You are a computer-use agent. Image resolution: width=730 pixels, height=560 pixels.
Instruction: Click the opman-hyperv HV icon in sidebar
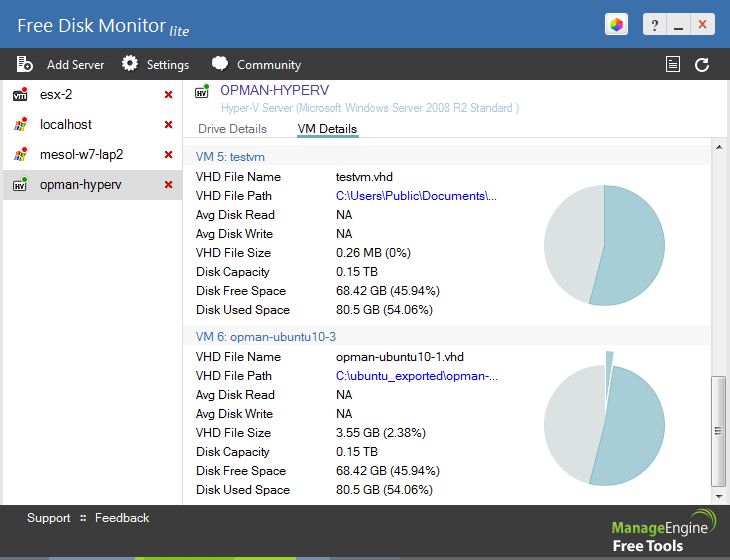20,184
